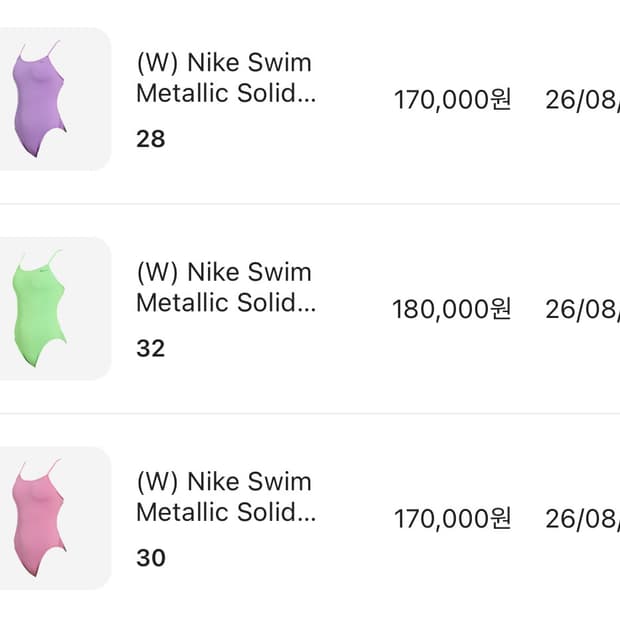Click the (W) prefix on the pink swimsuit listing
Viewport: 620px width, 620px height.
[x=157, y=482]
